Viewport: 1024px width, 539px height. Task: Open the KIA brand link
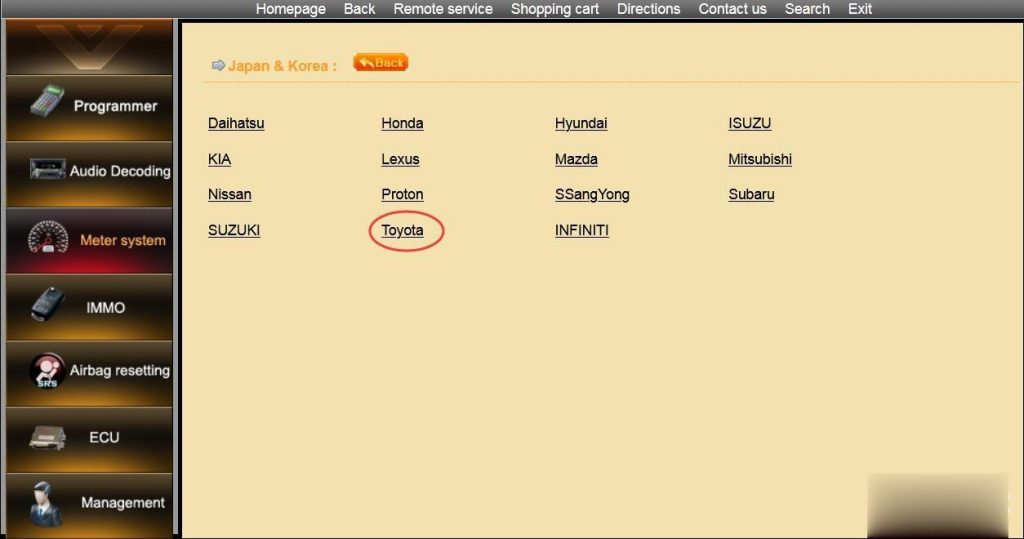point(219,159)
